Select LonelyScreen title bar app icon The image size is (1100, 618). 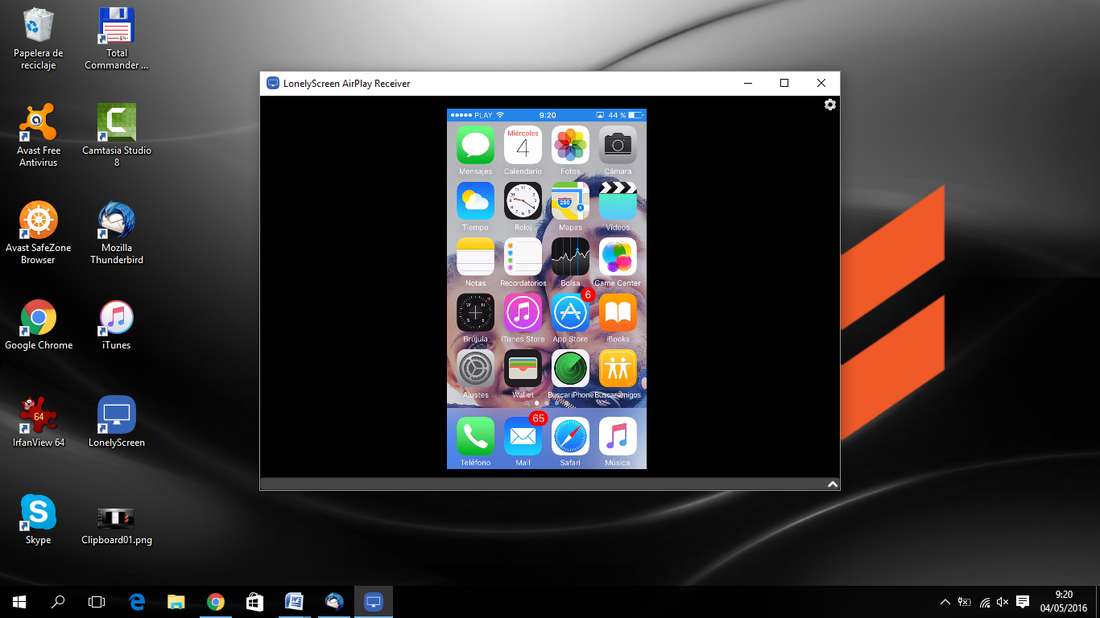[x=273, y=83]
